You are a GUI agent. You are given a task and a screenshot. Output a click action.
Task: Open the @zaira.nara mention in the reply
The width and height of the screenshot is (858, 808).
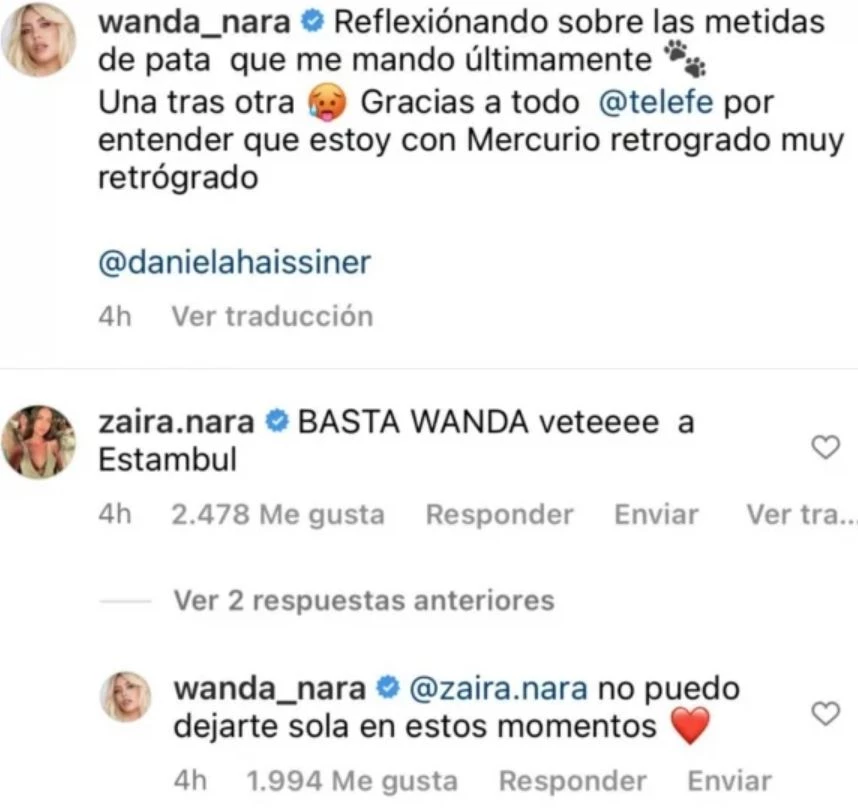(x=498, y=689)
